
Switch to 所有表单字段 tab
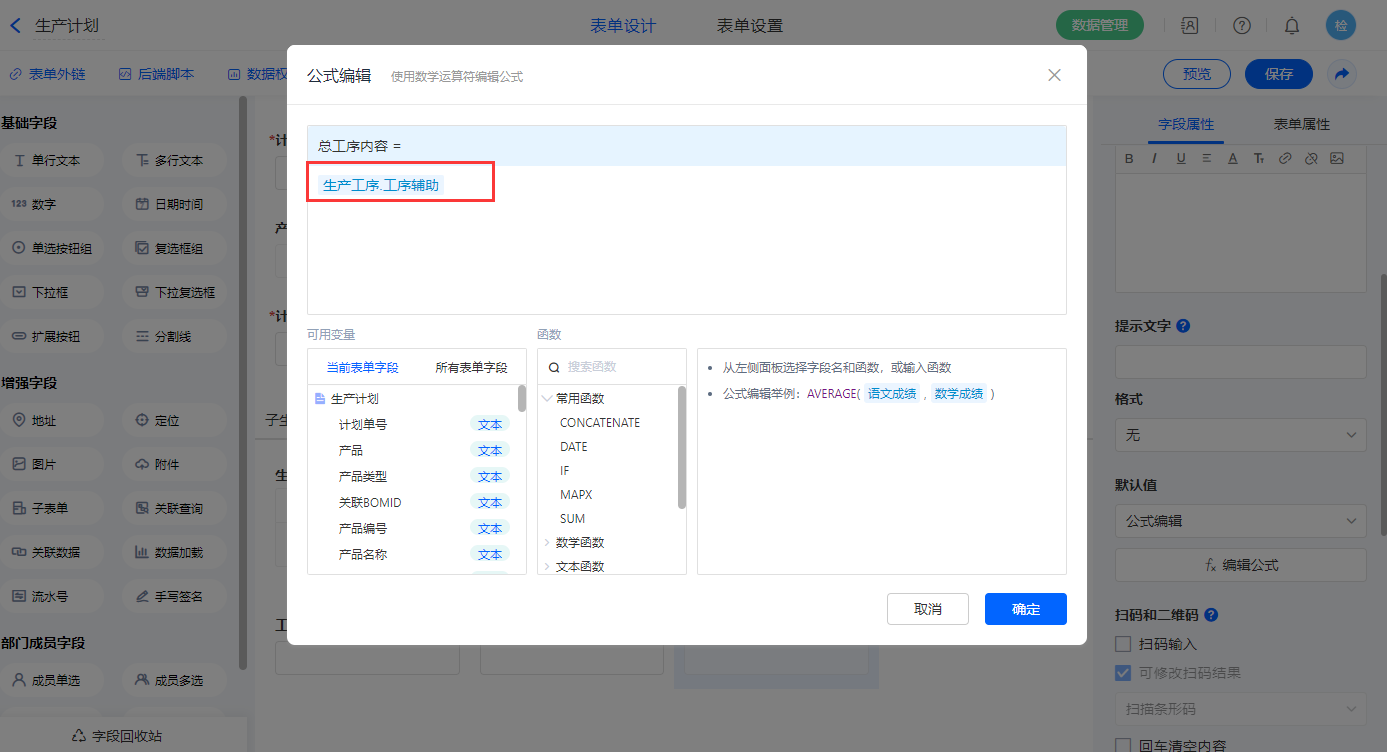[x=471, y=367]
